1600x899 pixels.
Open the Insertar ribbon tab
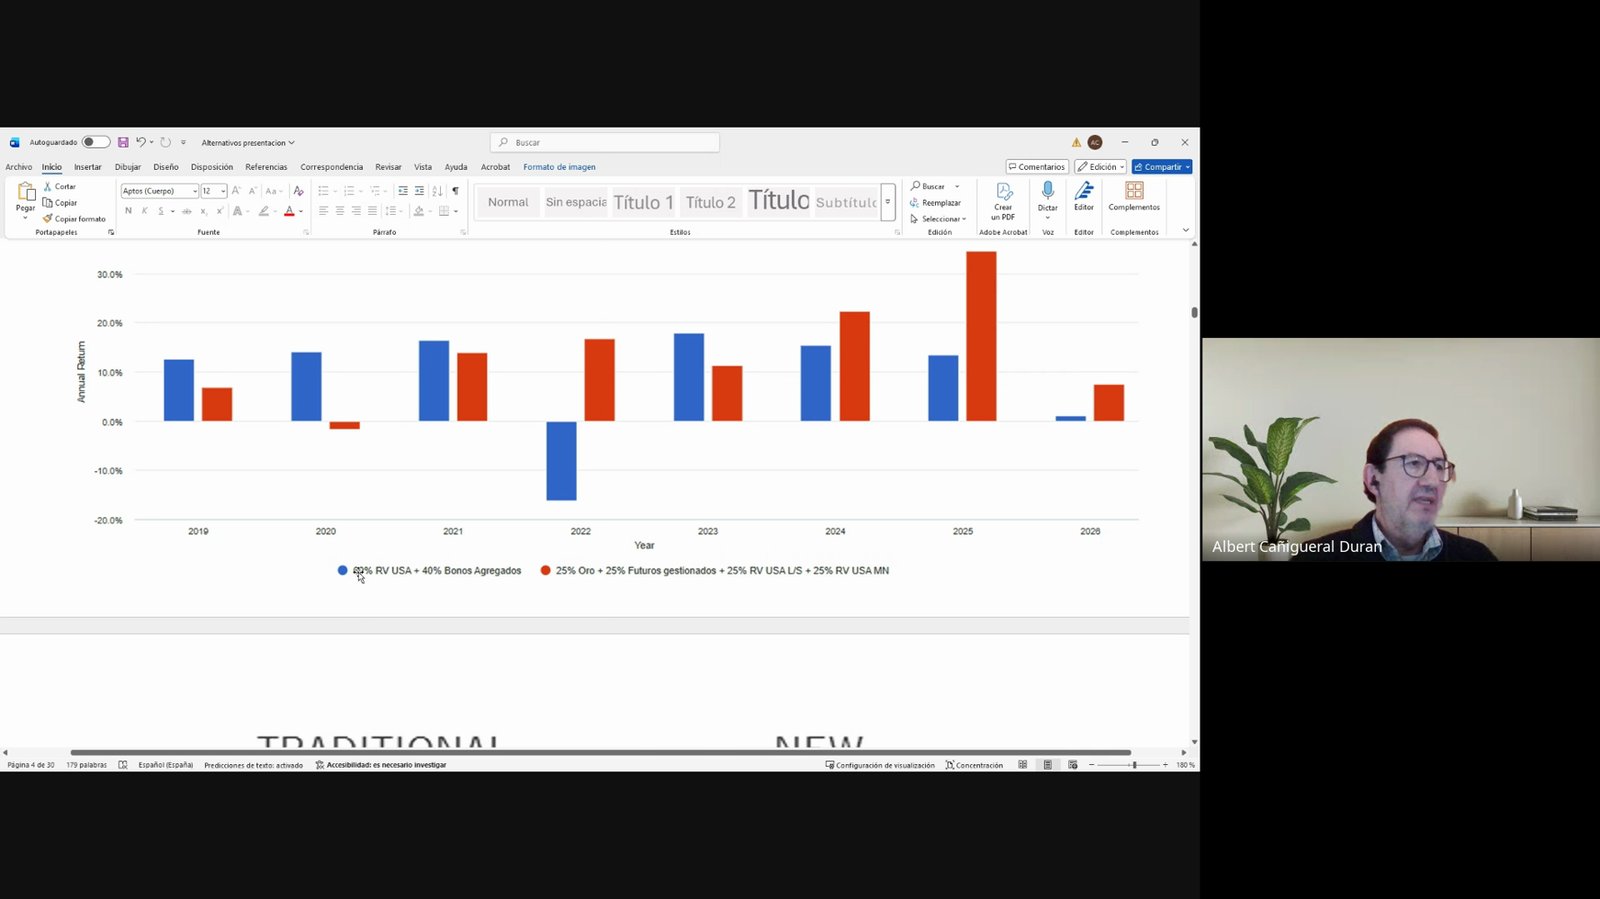[88, 167]
